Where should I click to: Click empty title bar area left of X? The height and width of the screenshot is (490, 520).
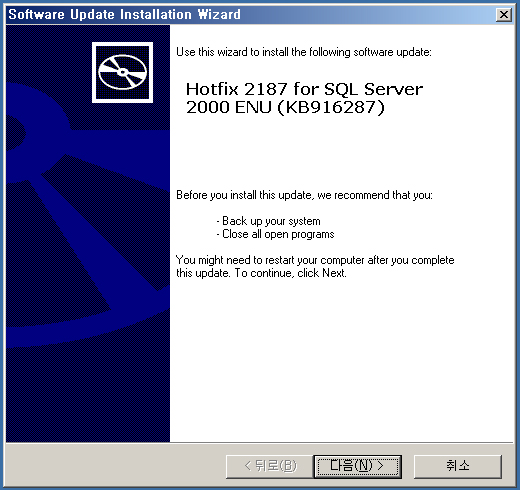[x=367, y=15]
